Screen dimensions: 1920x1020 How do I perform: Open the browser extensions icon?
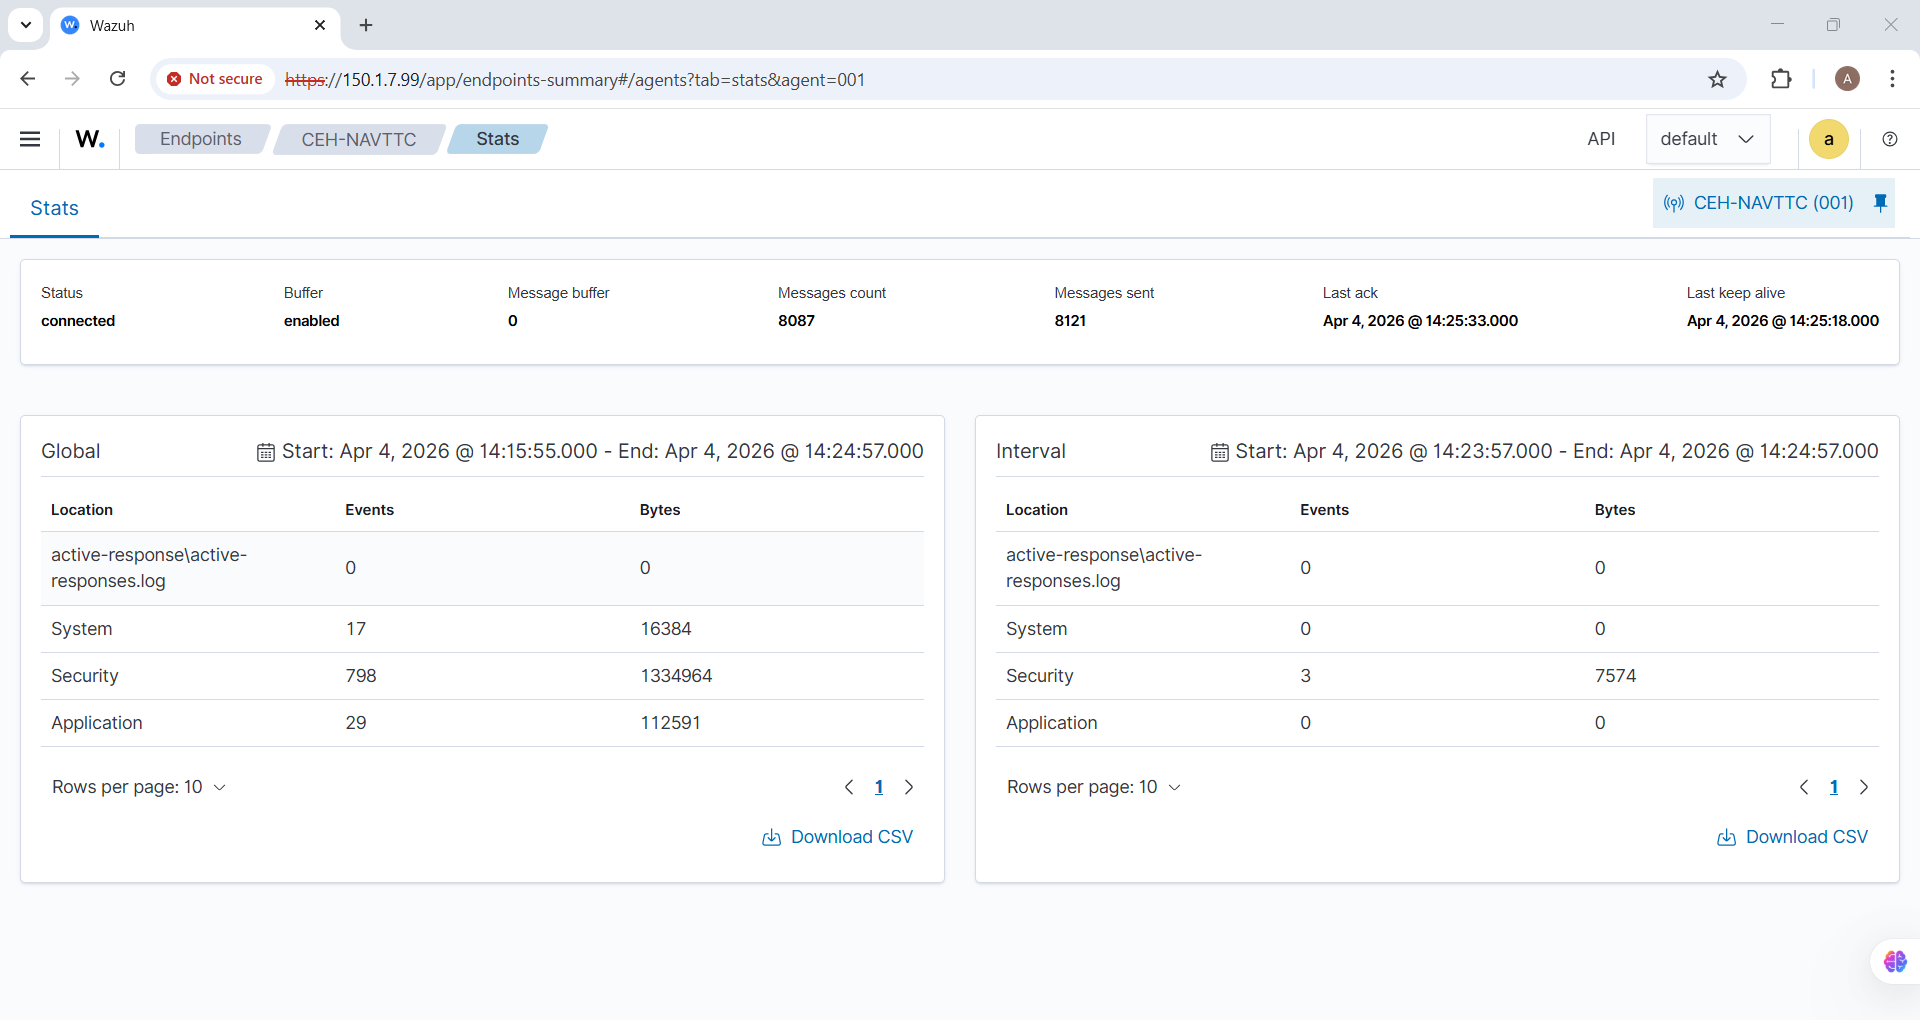point(1781,79)
